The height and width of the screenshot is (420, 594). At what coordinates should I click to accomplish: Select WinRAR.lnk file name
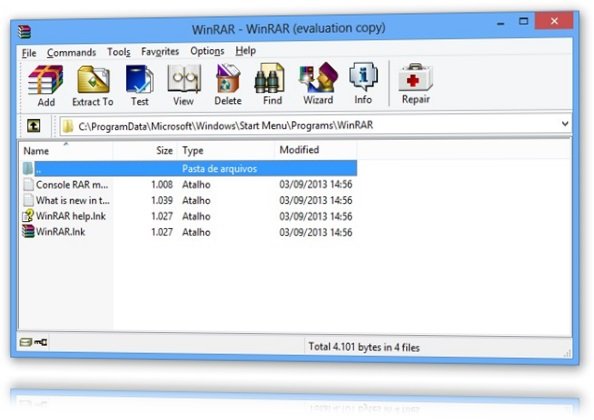[x=61, y=232]
